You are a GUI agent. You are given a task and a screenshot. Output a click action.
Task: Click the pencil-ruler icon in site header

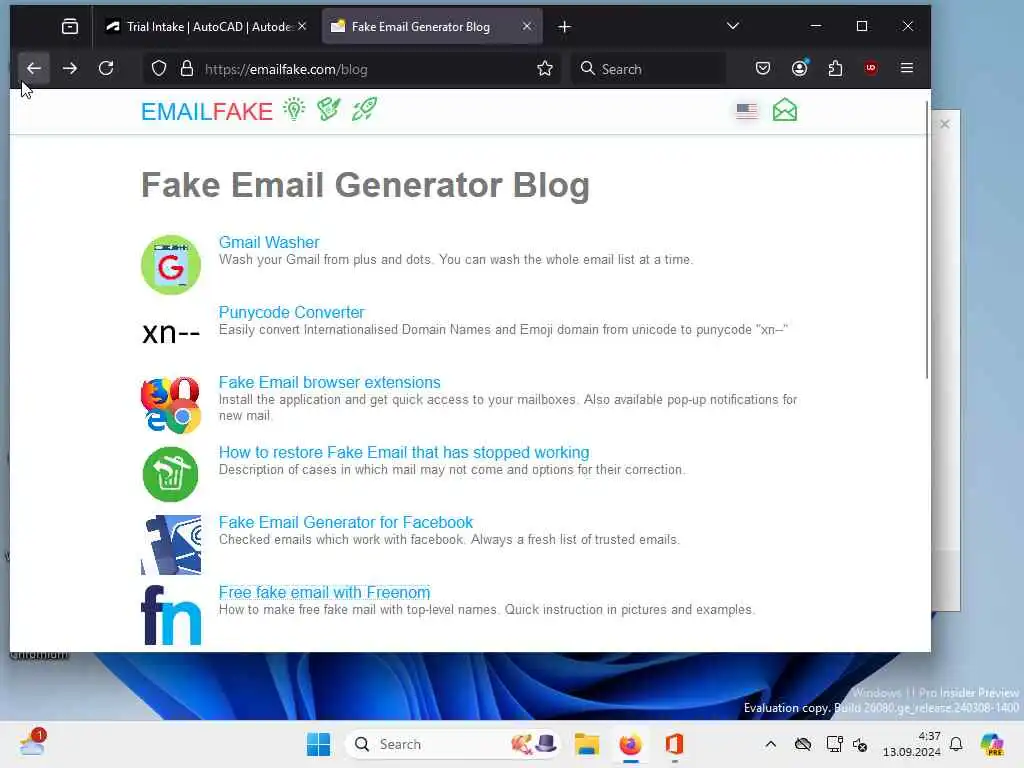tap(328, 109)
